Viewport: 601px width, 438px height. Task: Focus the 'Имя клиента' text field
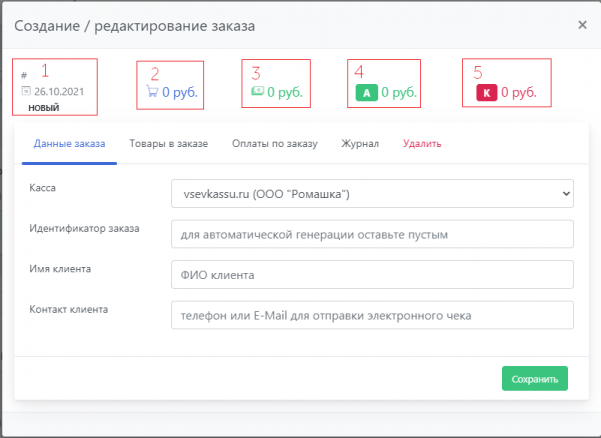click(372, 274)
